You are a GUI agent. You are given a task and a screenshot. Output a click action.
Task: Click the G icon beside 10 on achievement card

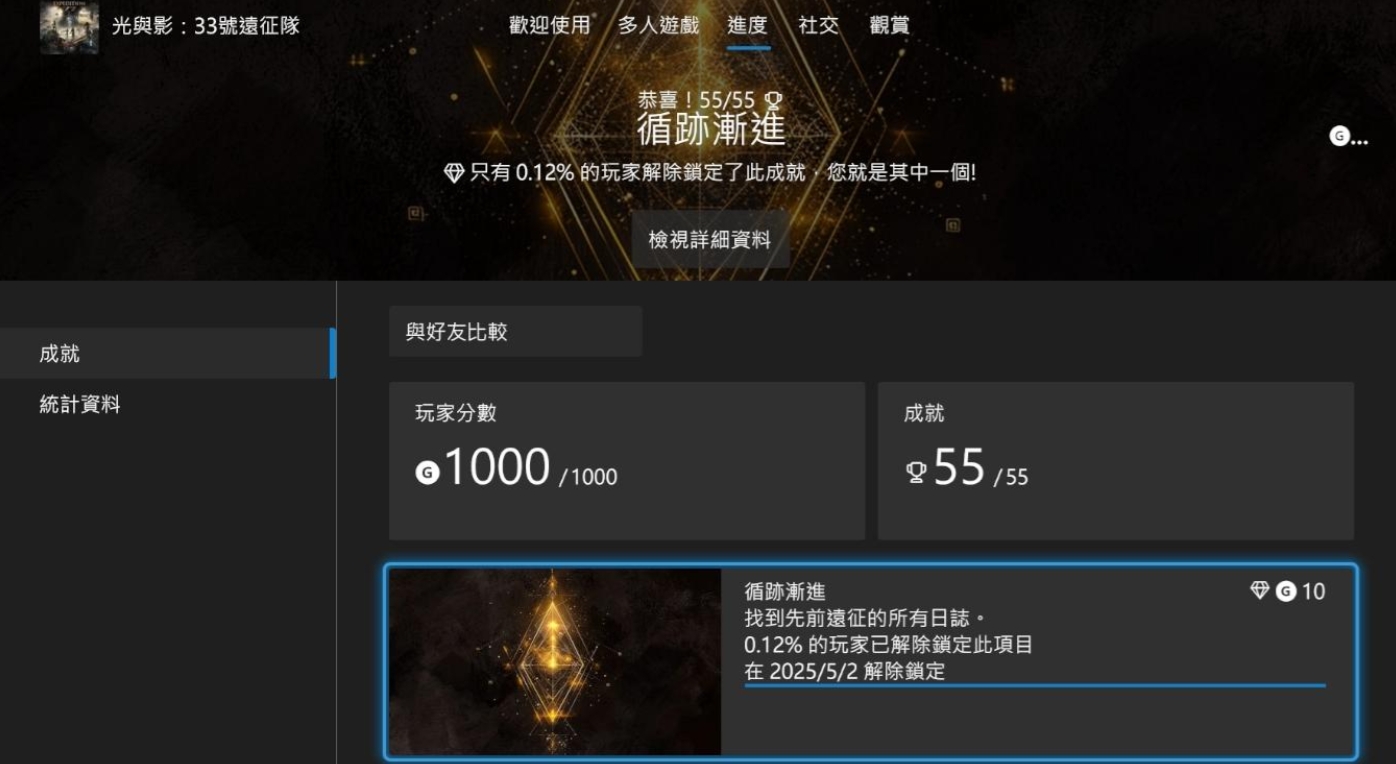(x=1286, y=592)
